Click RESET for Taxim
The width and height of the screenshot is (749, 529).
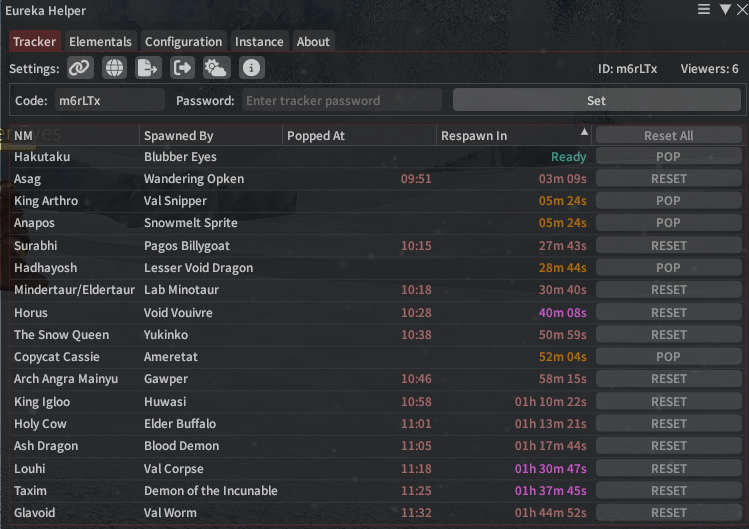668,490
